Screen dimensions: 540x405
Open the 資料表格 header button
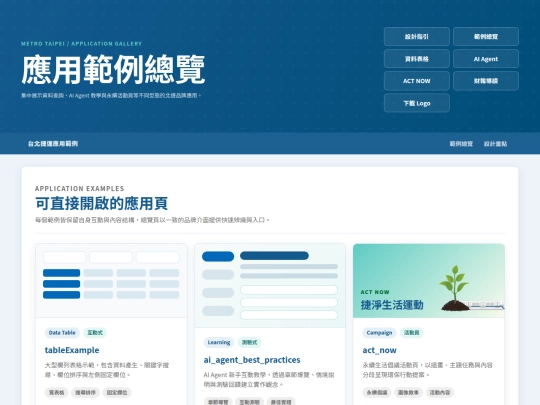(x=417, y=59)
